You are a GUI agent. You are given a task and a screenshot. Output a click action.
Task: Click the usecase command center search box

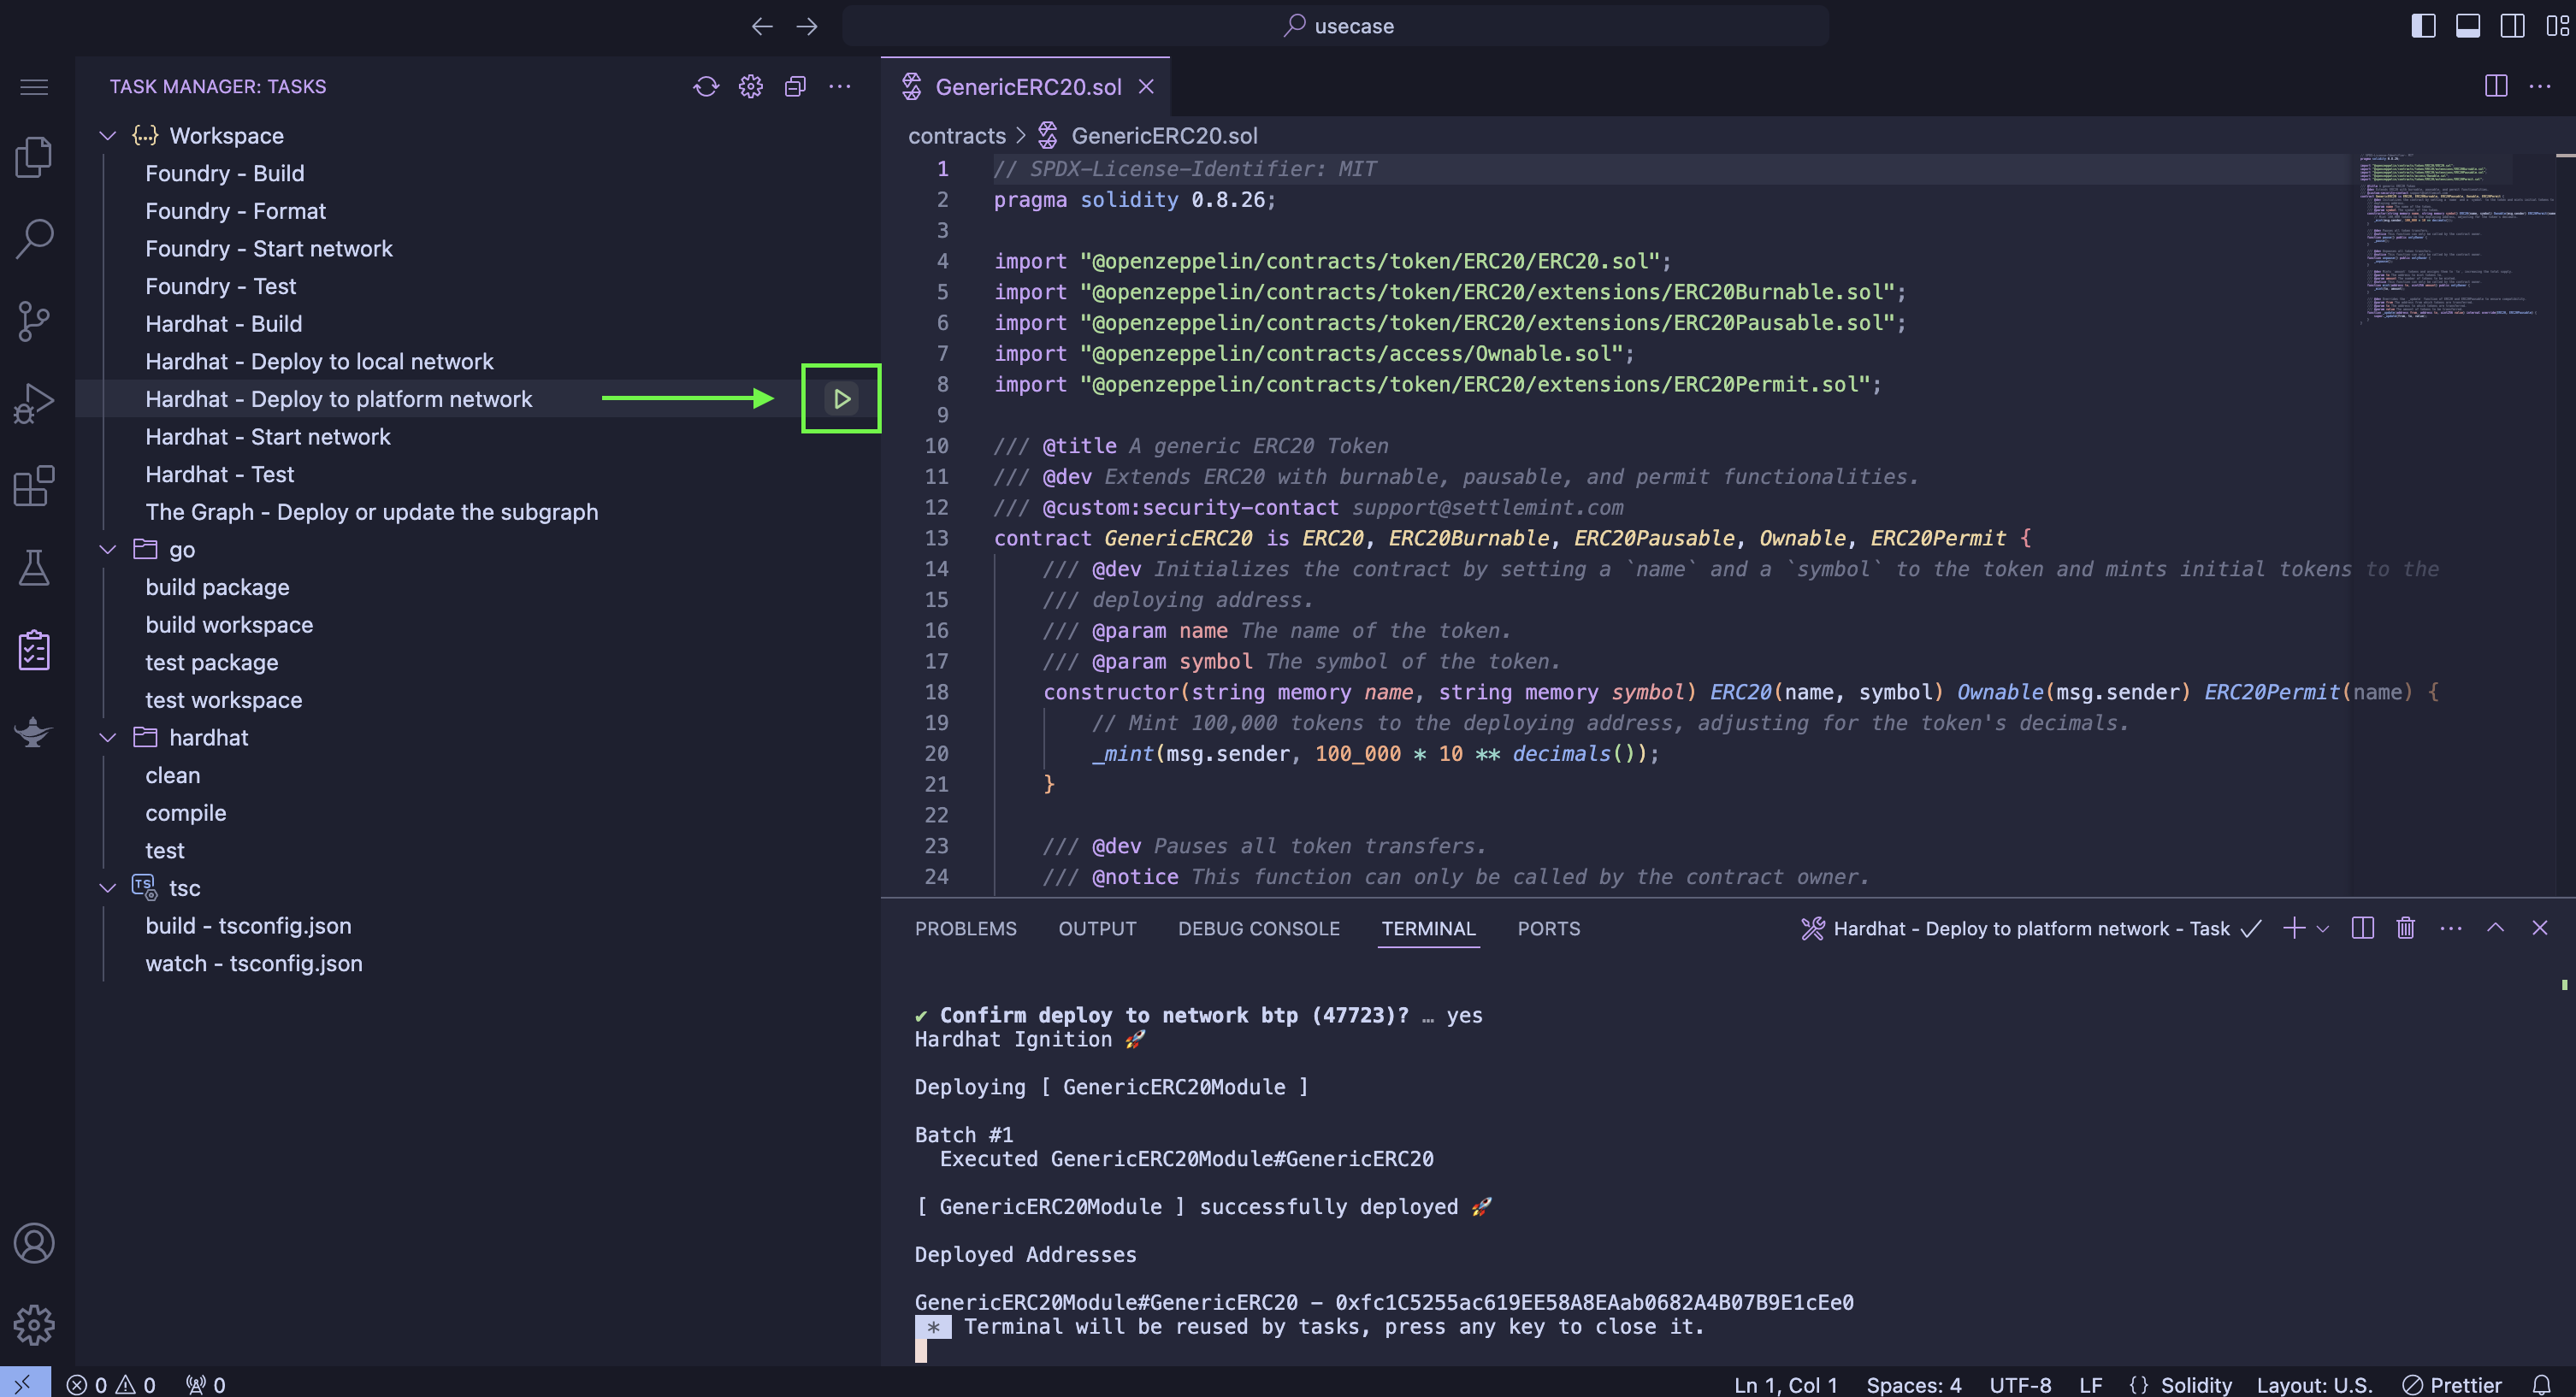click(x=1336, y=26)
